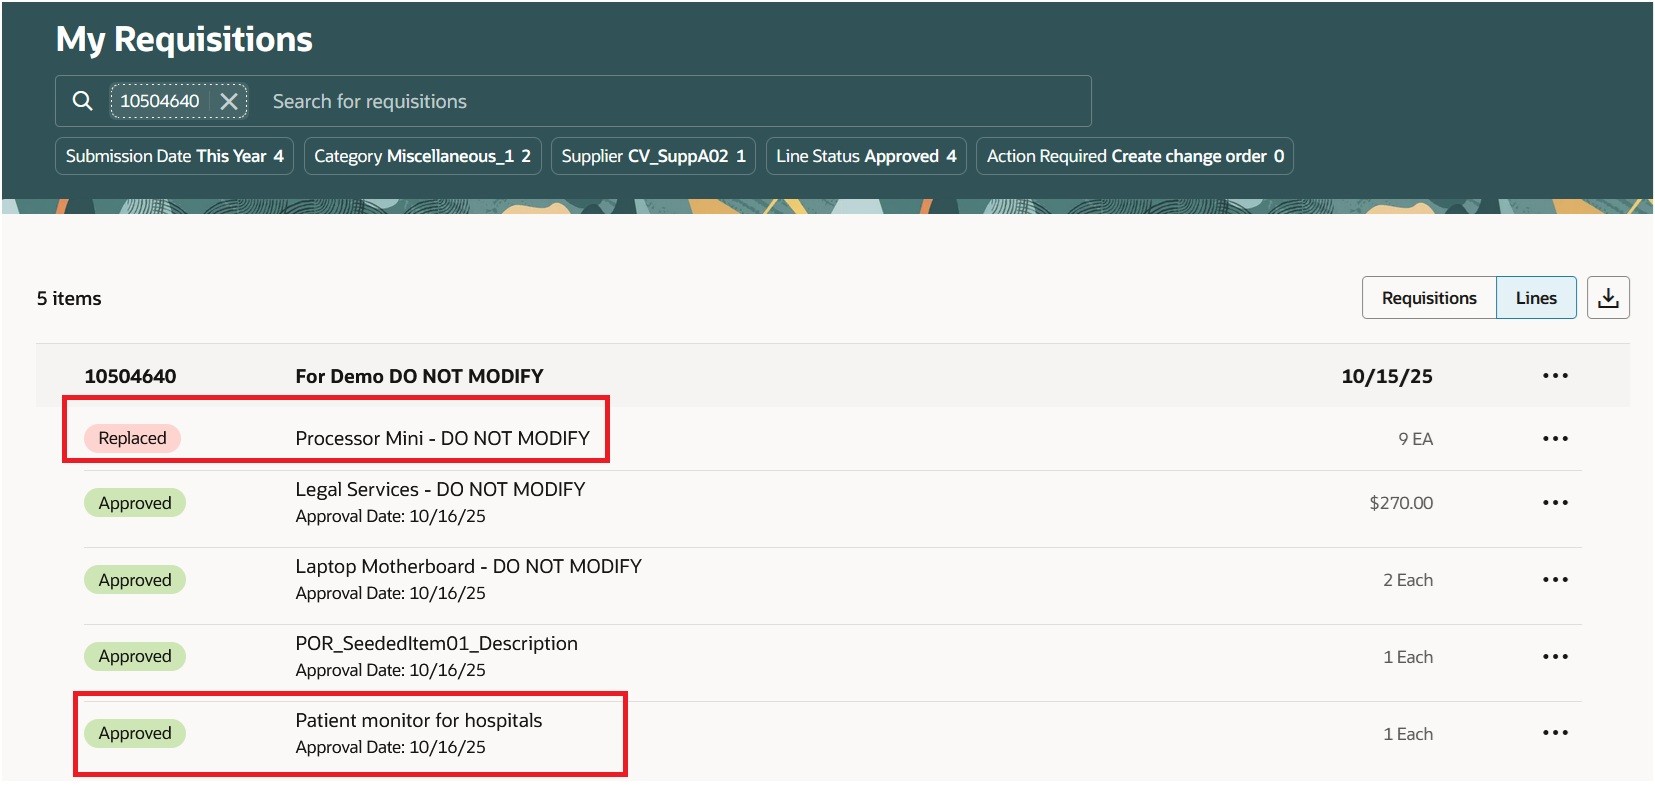This screenshot has height=805, width=1655.
Task: Click the download export icon
Action: pyautogui.click(x=1608, y=298)
